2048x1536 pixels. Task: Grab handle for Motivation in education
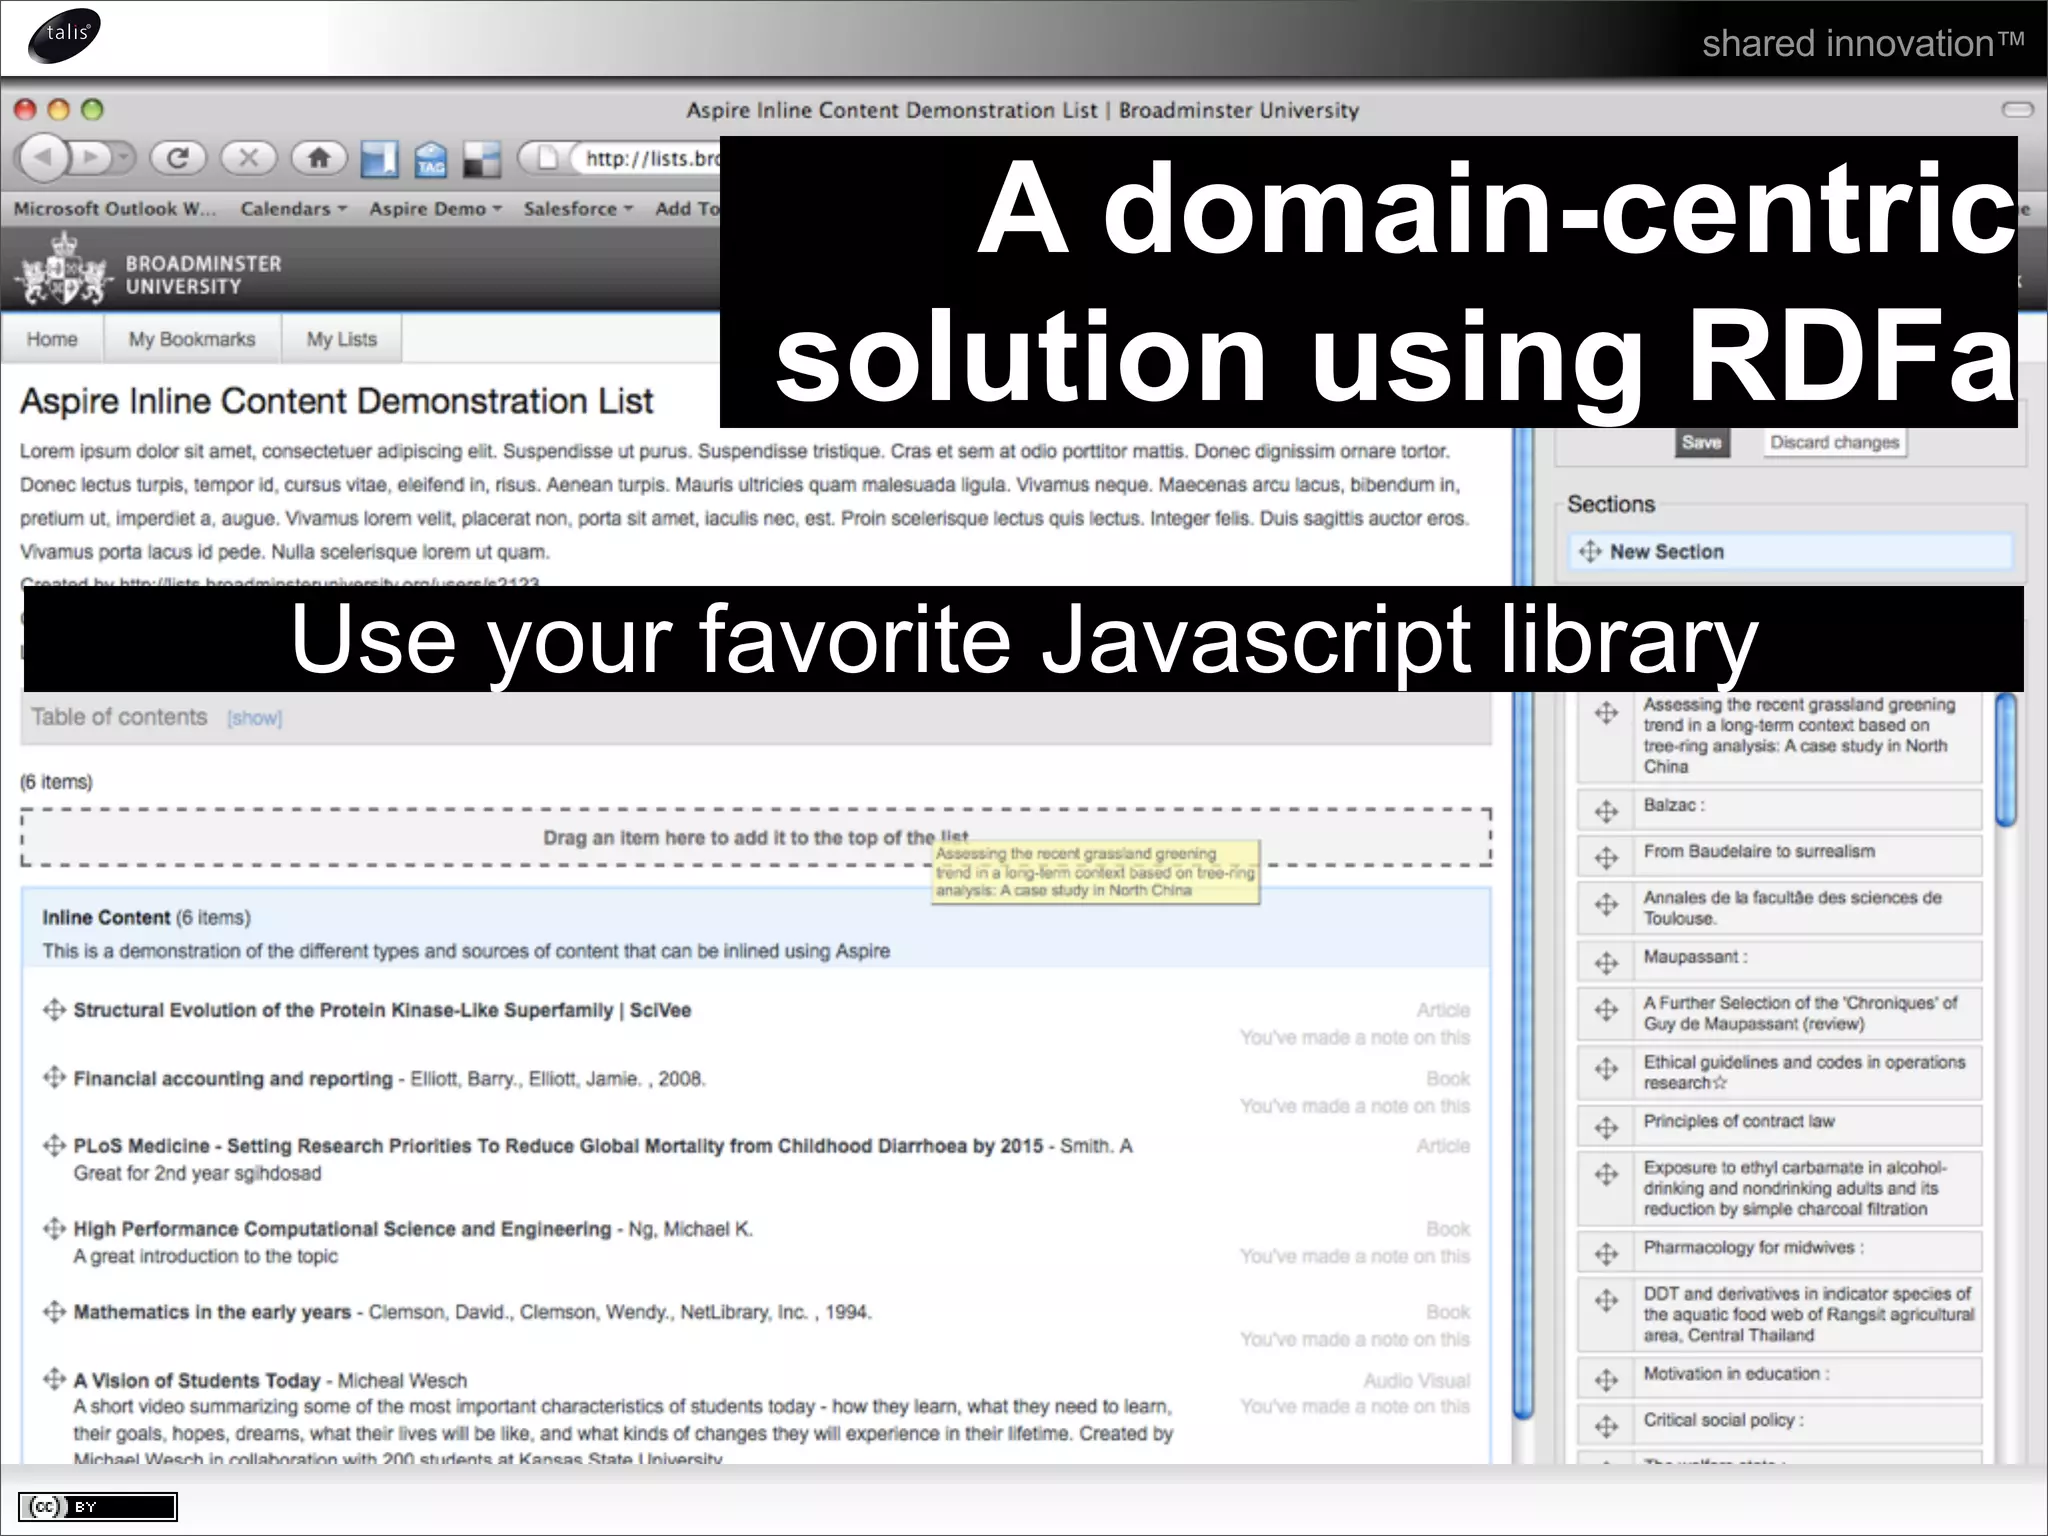tap(1606, 1379)
